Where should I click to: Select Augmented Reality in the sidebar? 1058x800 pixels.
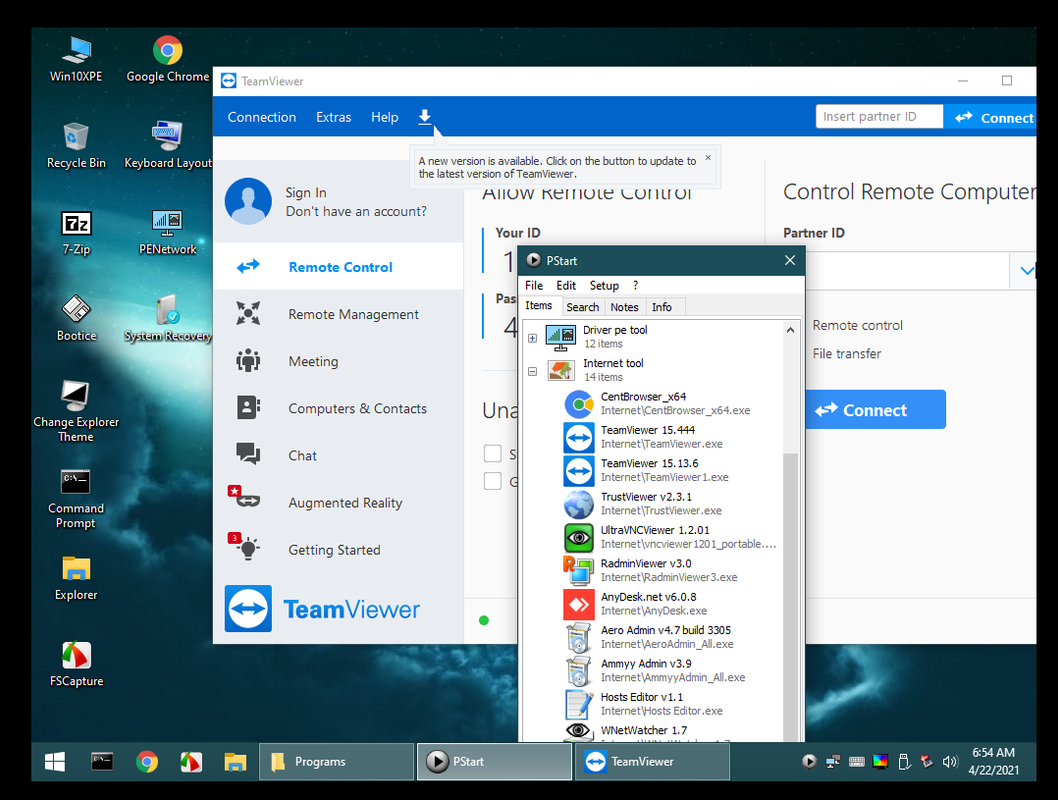[338, 503]
